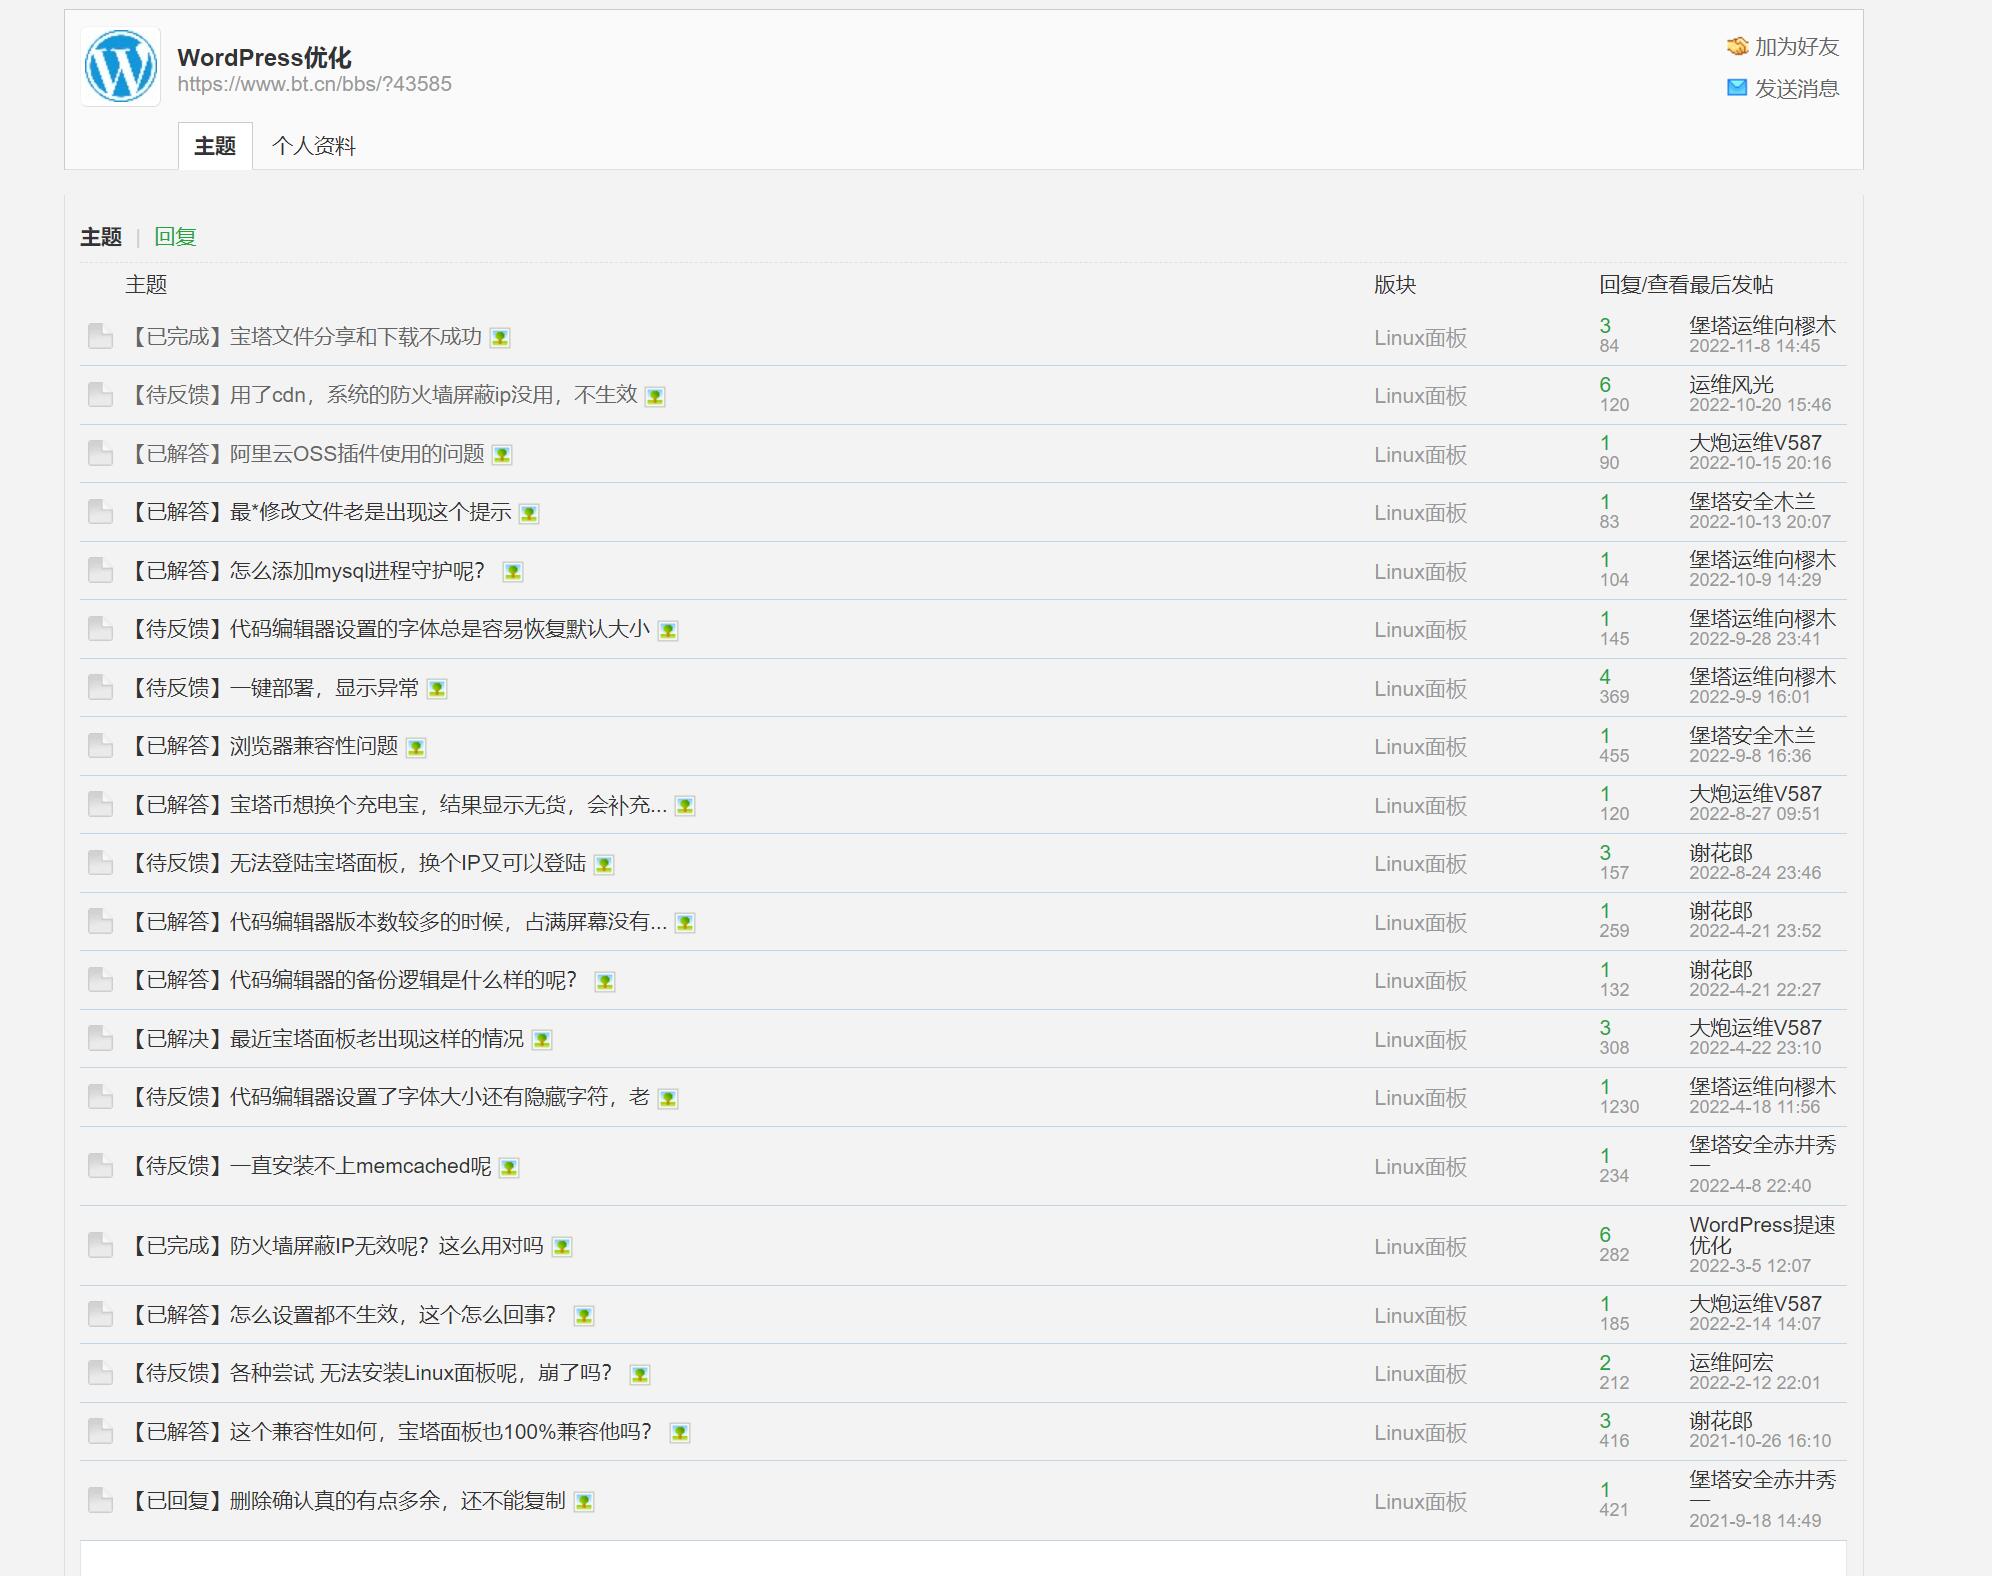Open thread 【待反馈】一直安装不上memcached呢
Image resolution: width=1992 pixels, height=1576 pixels.
[309, 1166]
